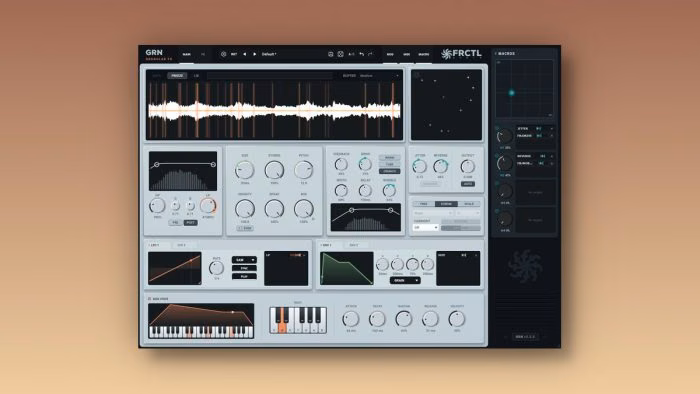Click the FRCTL audio logo

(461, 54)
